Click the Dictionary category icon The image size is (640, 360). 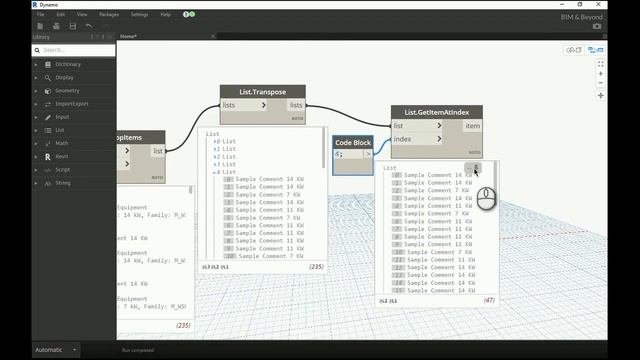[48, 64]
